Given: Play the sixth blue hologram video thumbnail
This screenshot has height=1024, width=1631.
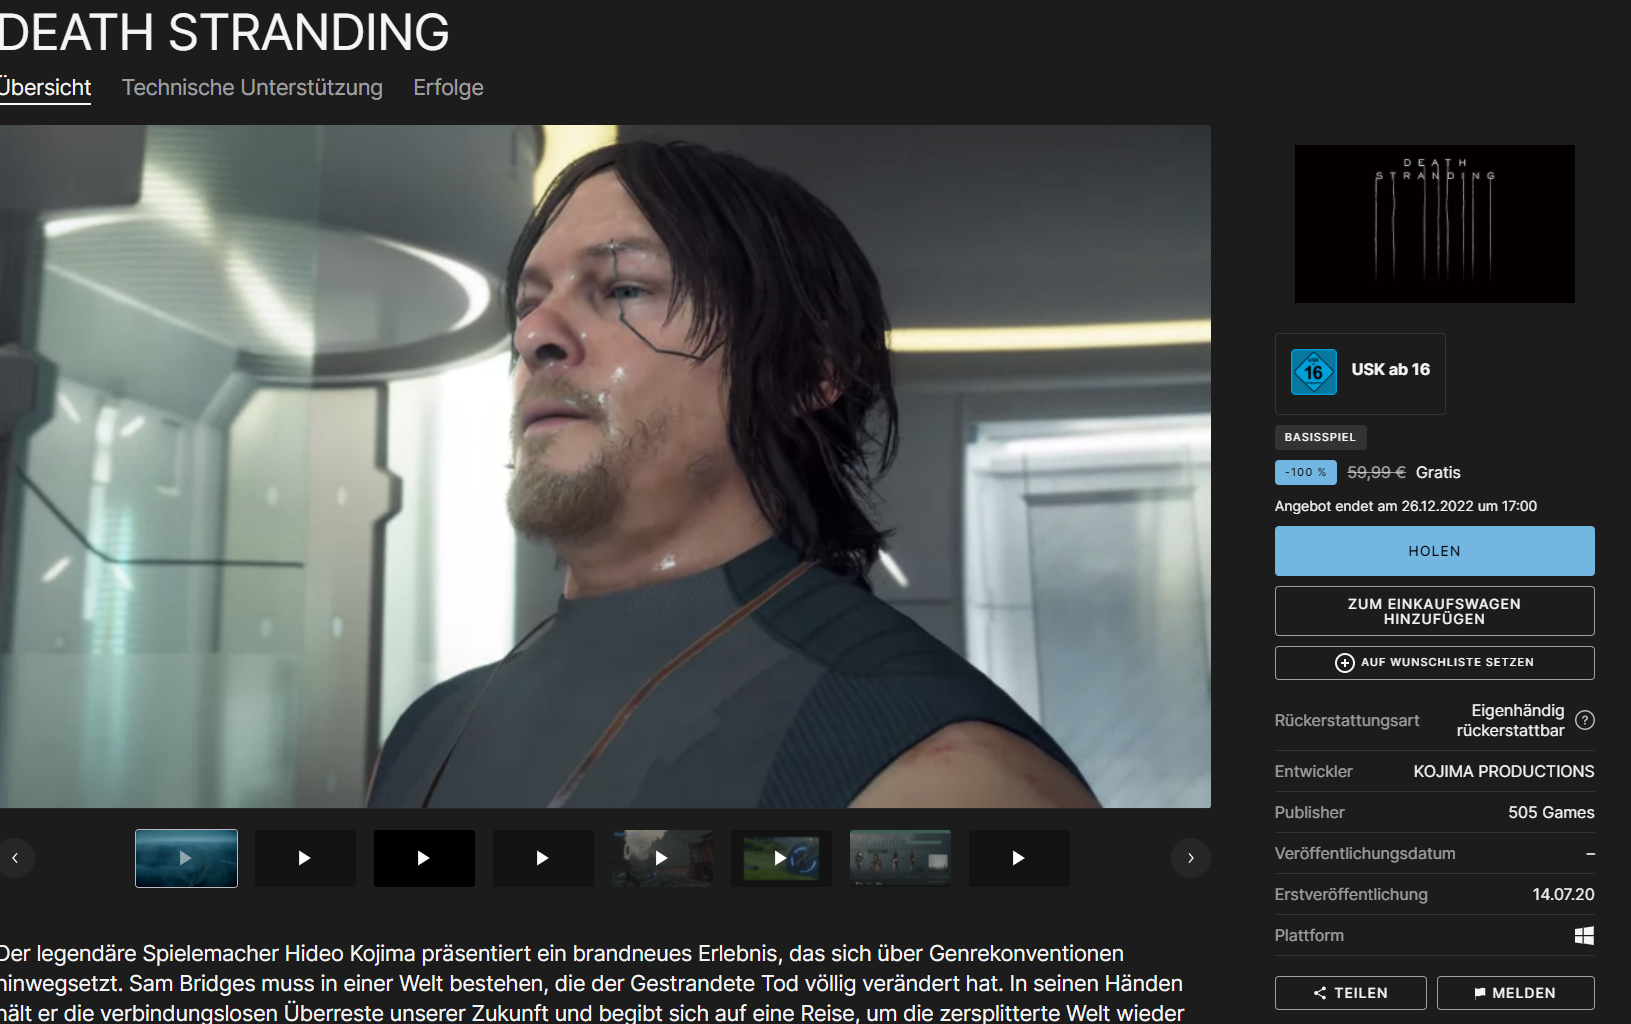Looking at the screenshot, I should point(781,858).
